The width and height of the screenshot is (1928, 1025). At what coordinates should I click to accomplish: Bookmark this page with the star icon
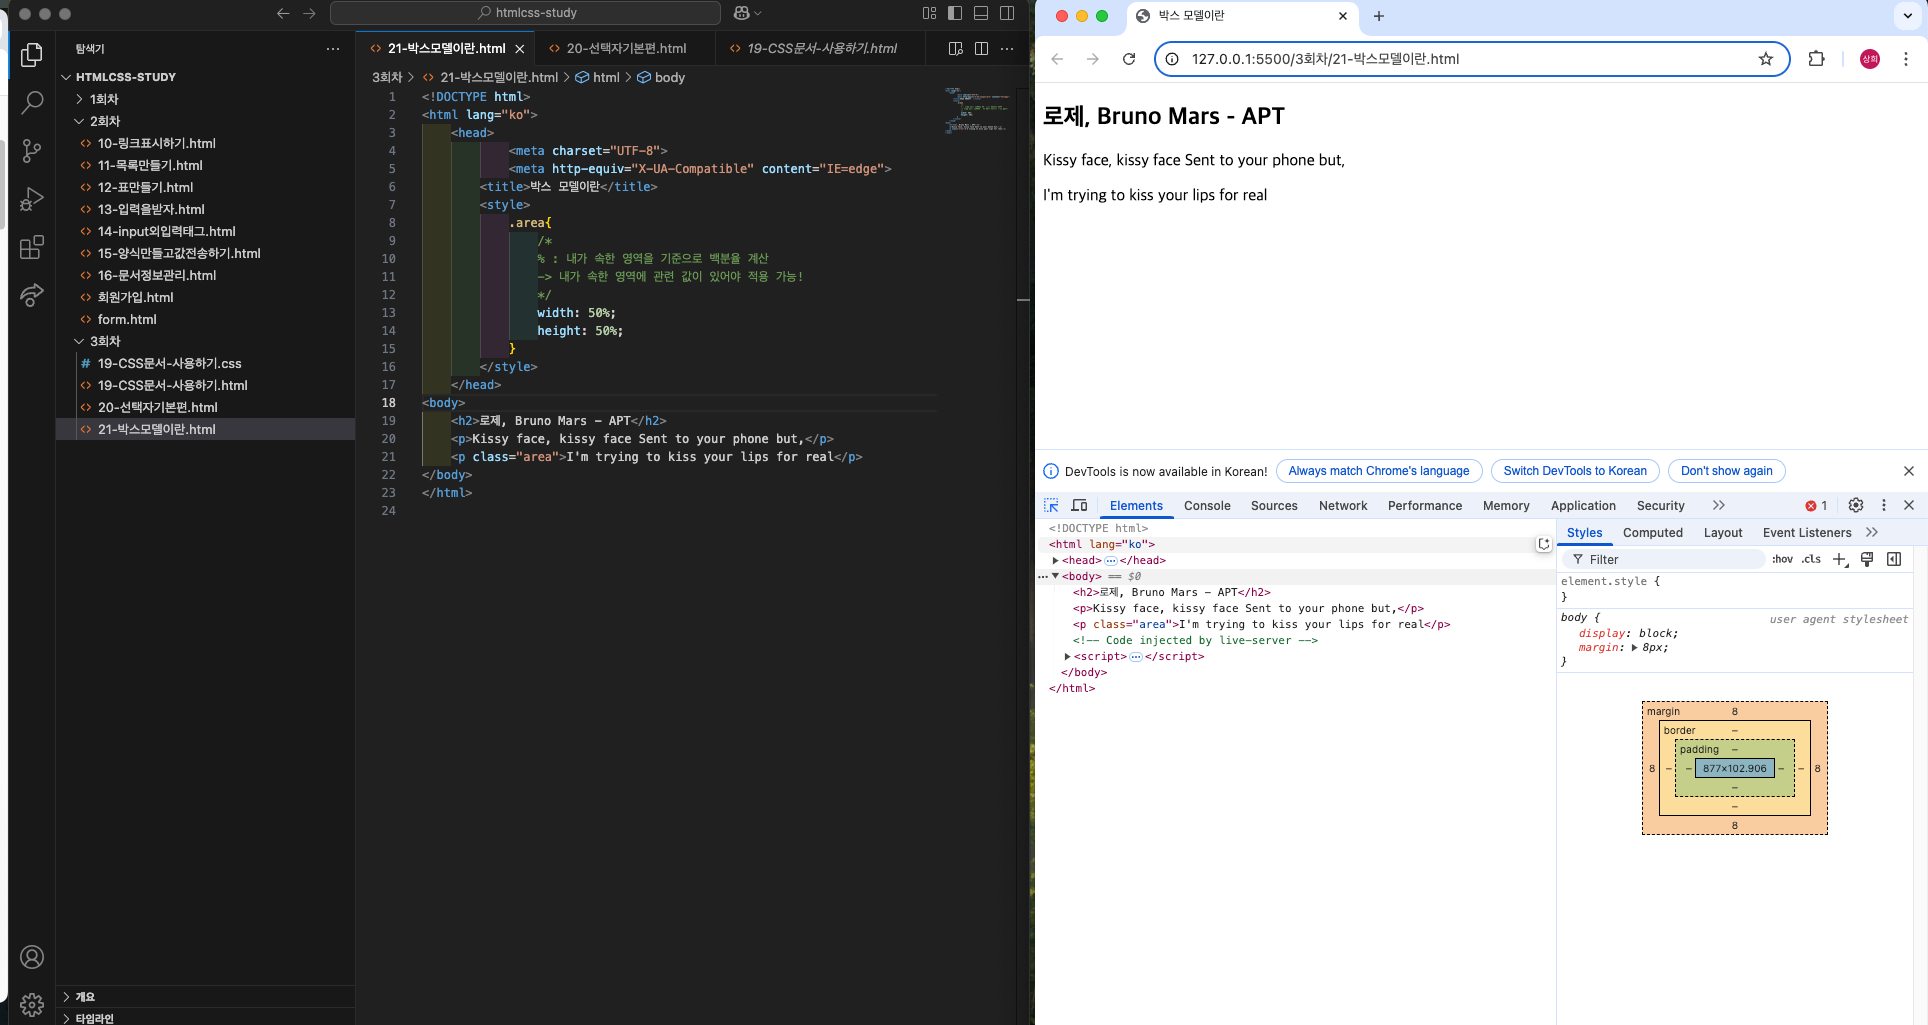click(1766, 59)
